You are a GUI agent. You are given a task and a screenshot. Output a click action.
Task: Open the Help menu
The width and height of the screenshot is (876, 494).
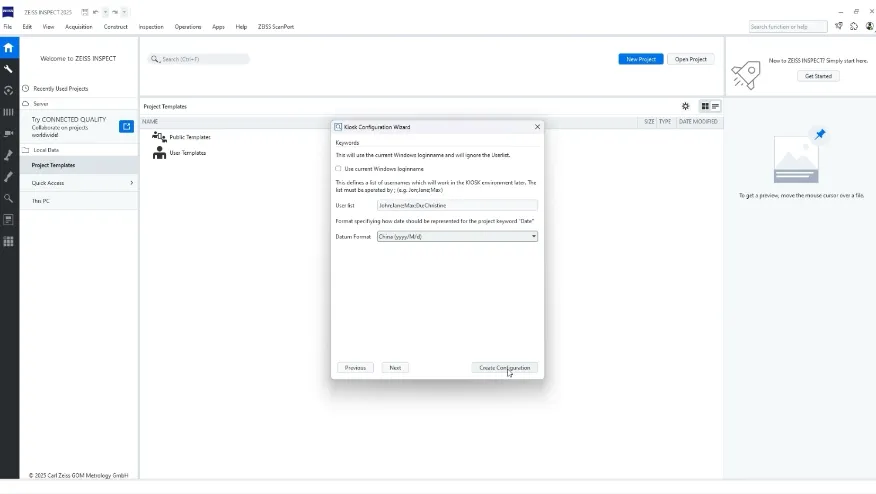[241, 27]
